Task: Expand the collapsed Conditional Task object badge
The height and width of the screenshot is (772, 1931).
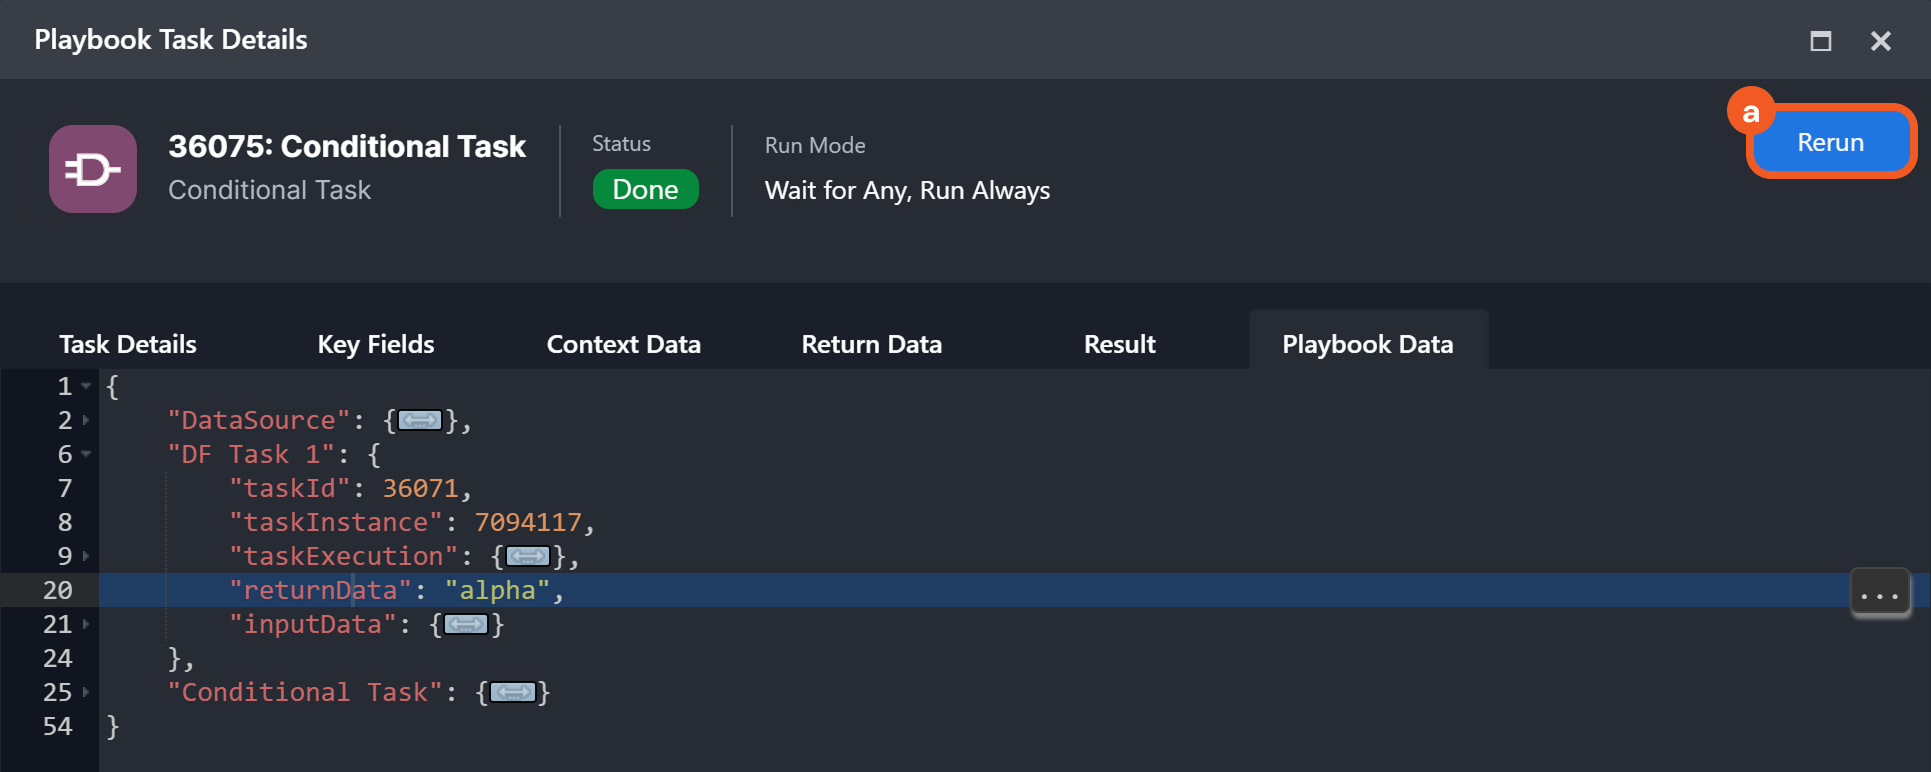Action: tap(513, 693)
